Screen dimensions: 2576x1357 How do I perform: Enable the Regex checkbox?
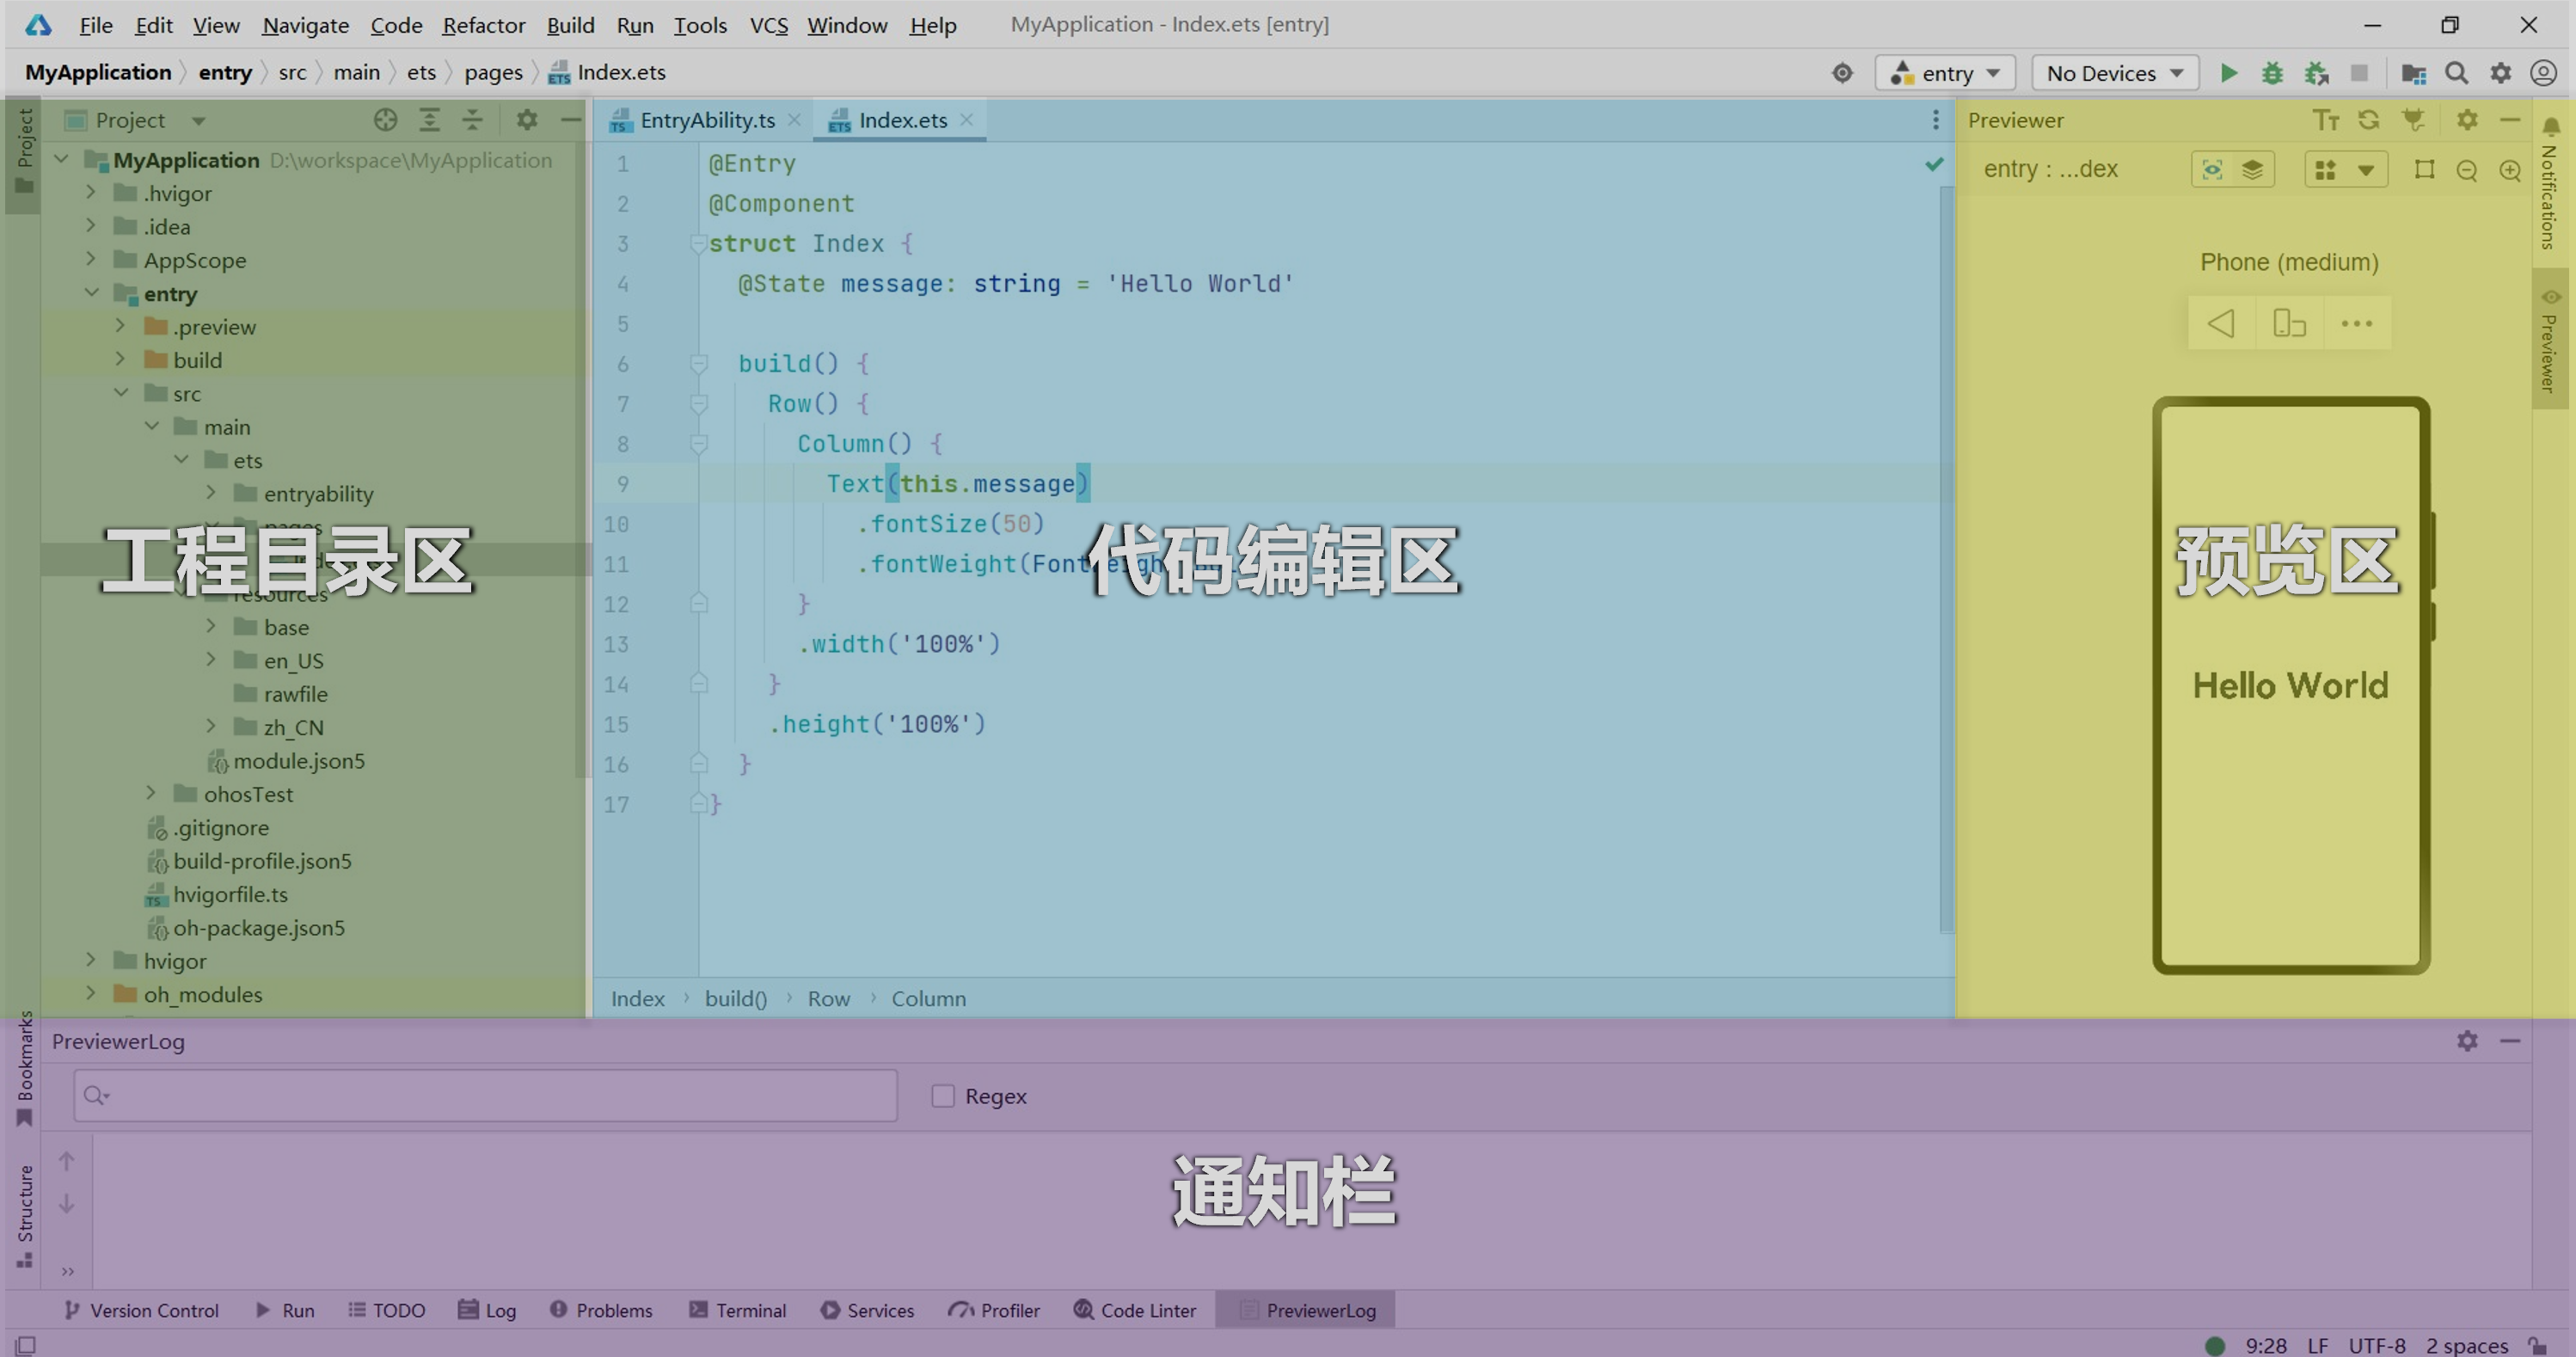[943, 1096]
